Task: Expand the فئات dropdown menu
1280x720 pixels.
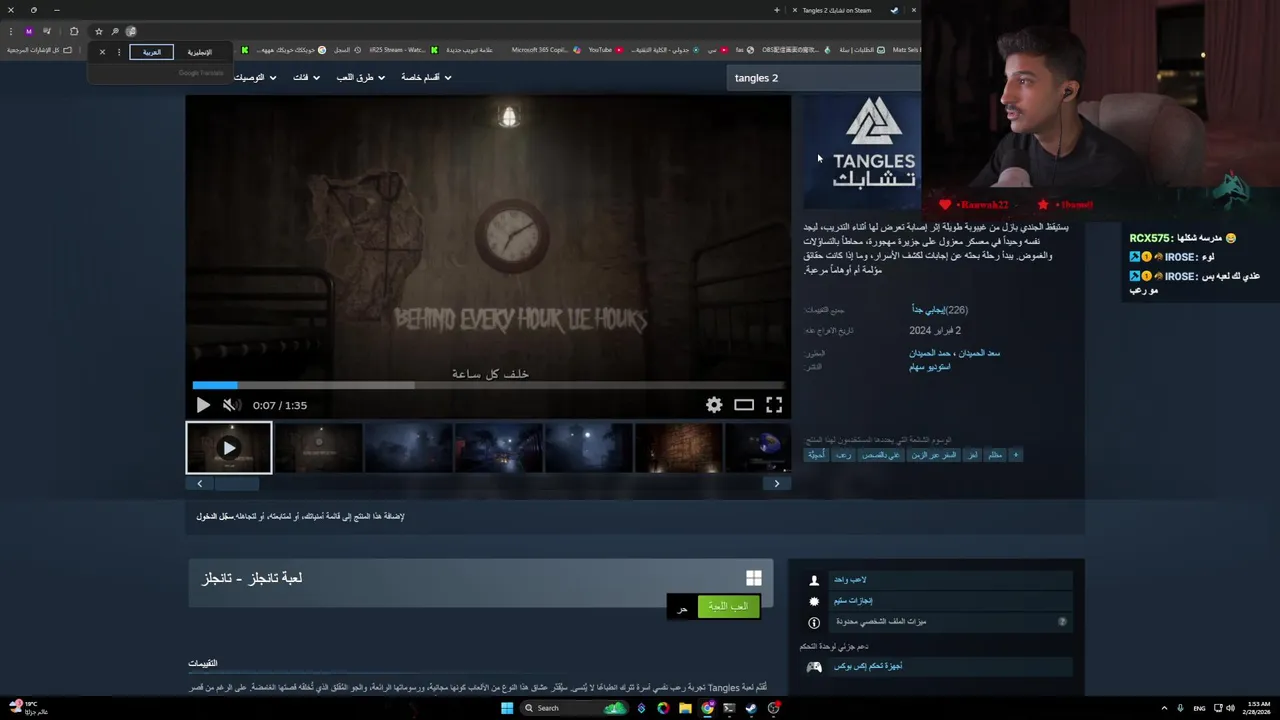Action: tap(306, 78)
